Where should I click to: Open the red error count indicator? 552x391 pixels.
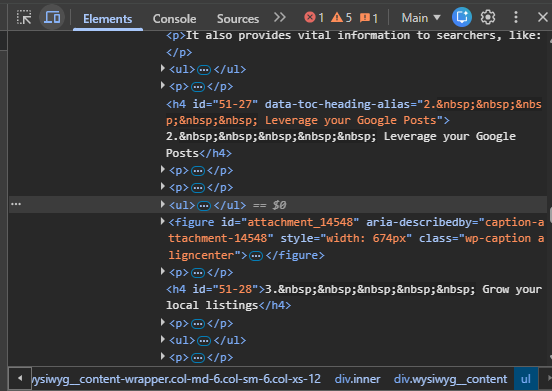[x=314, y=17]
